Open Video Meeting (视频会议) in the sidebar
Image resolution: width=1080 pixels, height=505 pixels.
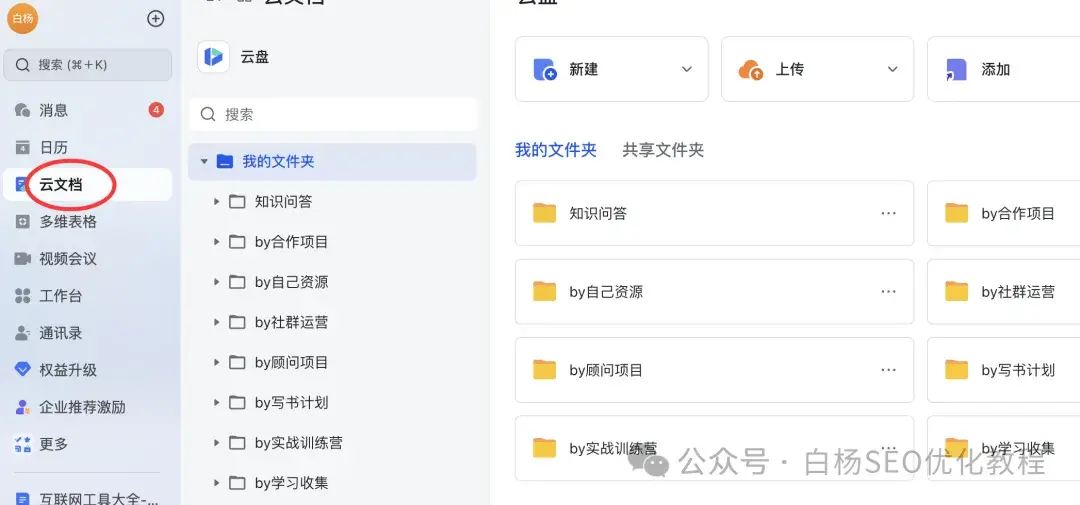[x=67, y=258]
